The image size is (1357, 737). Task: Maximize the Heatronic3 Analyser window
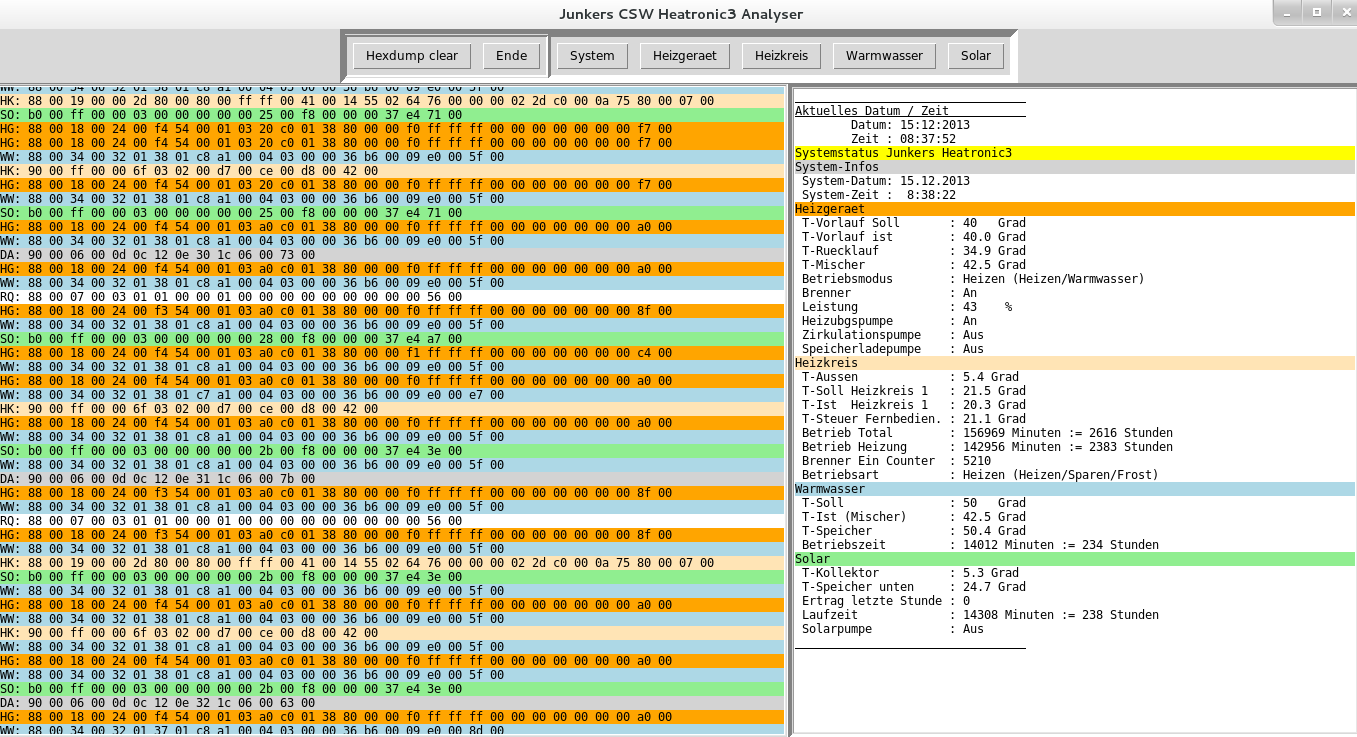1317,12
